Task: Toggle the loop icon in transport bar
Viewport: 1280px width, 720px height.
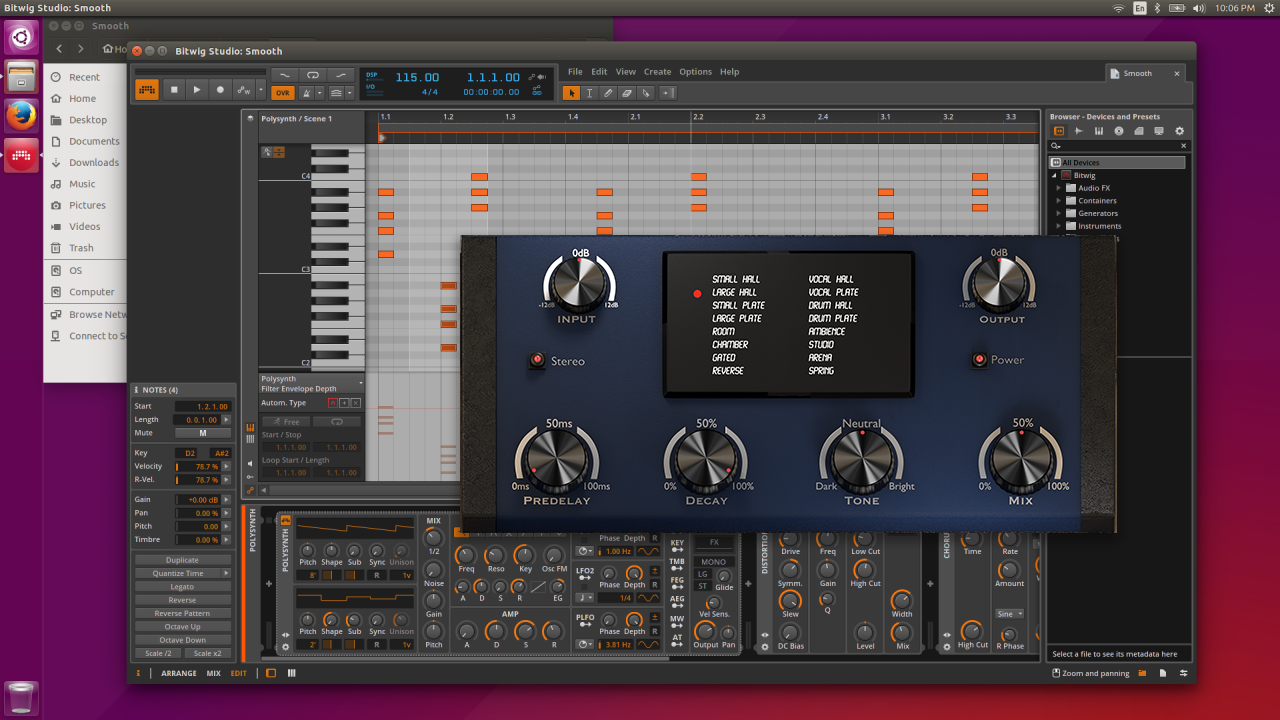Action: tap(313, 75)
